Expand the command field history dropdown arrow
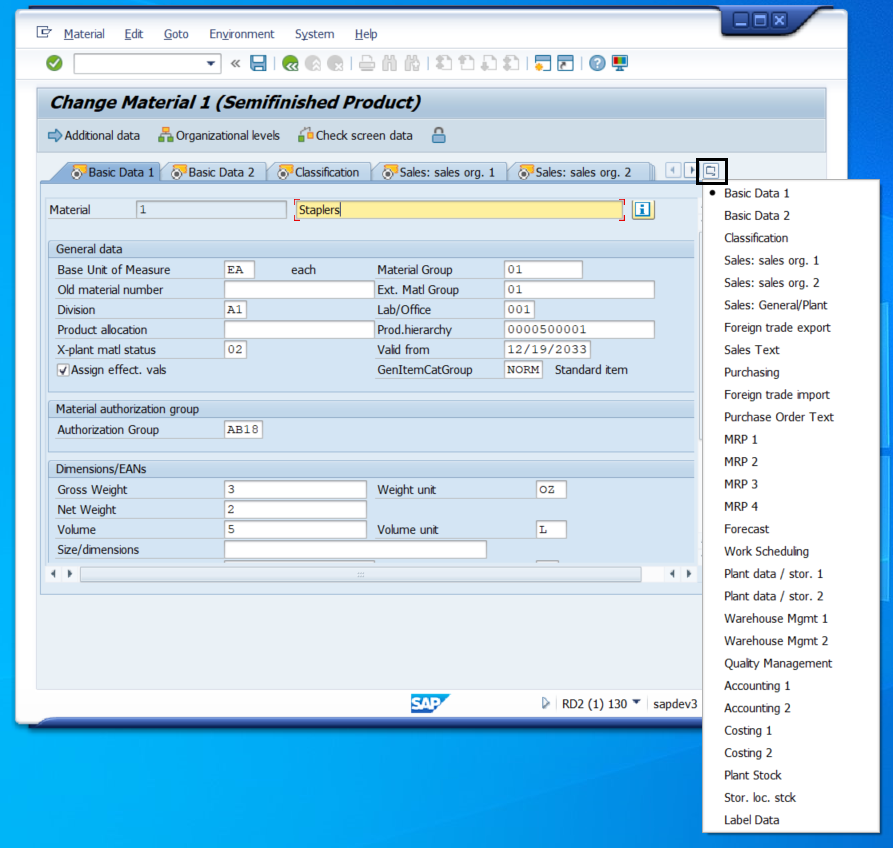Viewport: 893px width, 848px height. 211,63
